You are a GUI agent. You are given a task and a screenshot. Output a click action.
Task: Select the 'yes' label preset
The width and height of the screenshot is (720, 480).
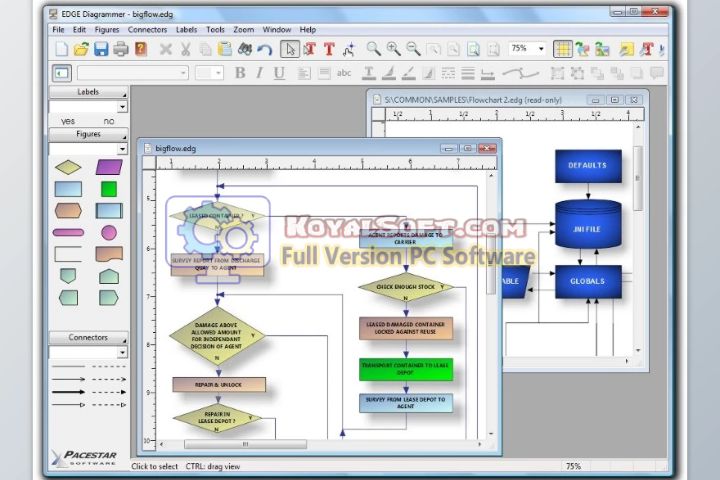coord(68,121)
